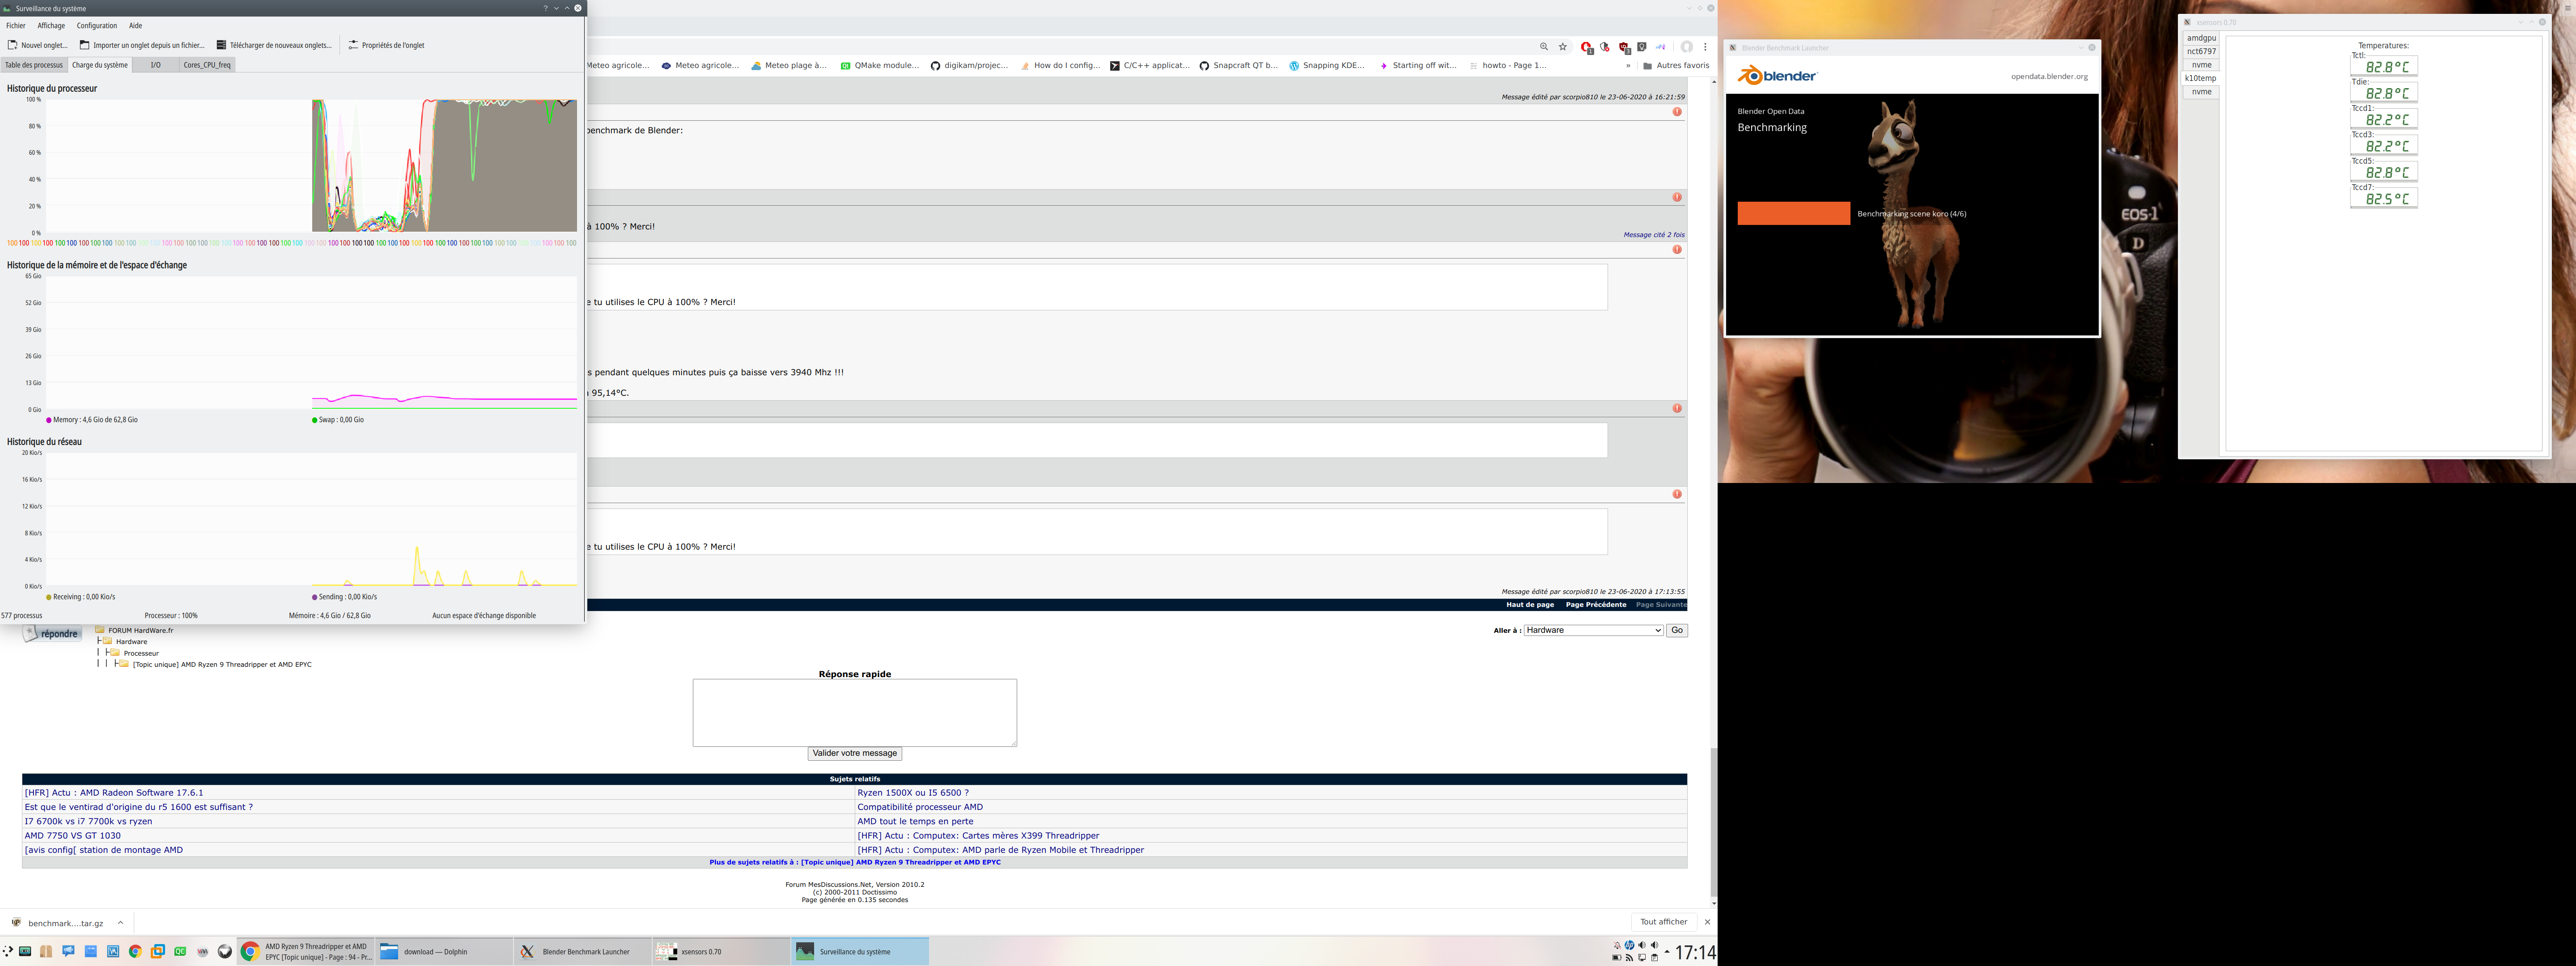The width and height of the screenshot is (2576, 966).
Task: Launch the cassette tape taskbar app
Action: tap(25, 952)
